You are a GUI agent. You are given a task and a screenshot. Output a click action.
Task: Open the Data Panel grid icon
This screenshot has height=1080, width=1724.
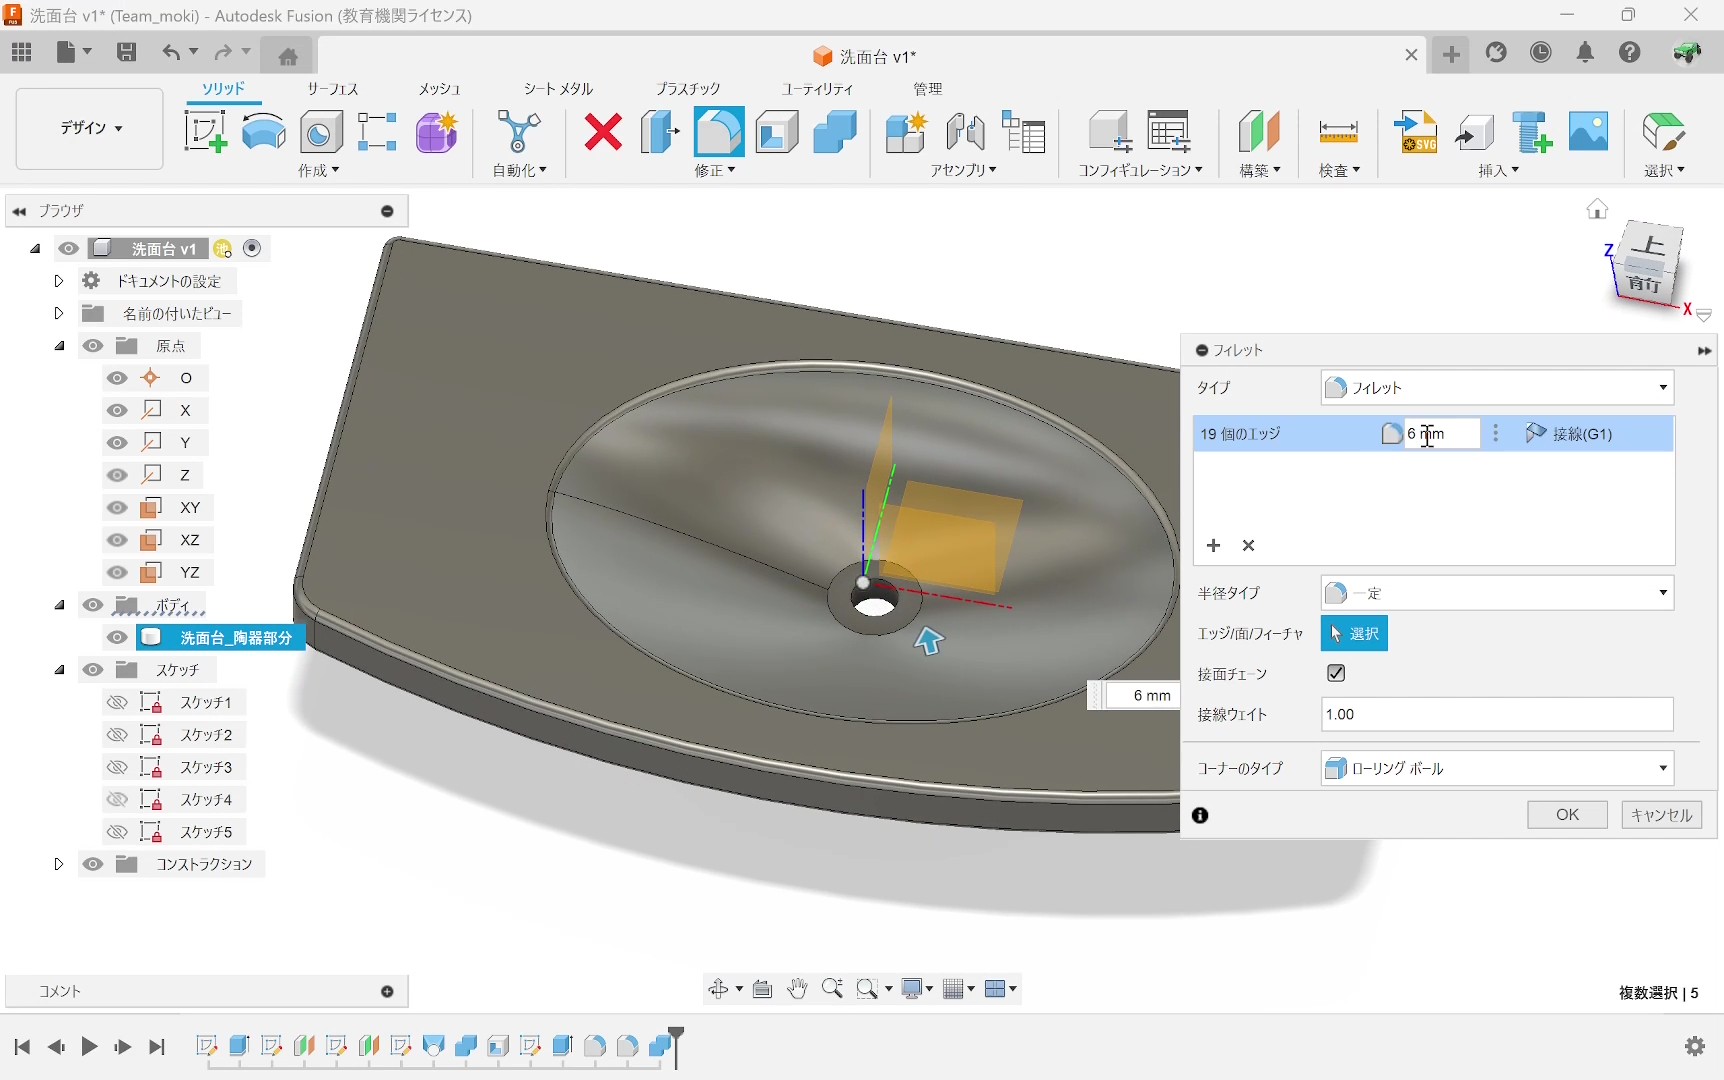(x=22, y=53)
